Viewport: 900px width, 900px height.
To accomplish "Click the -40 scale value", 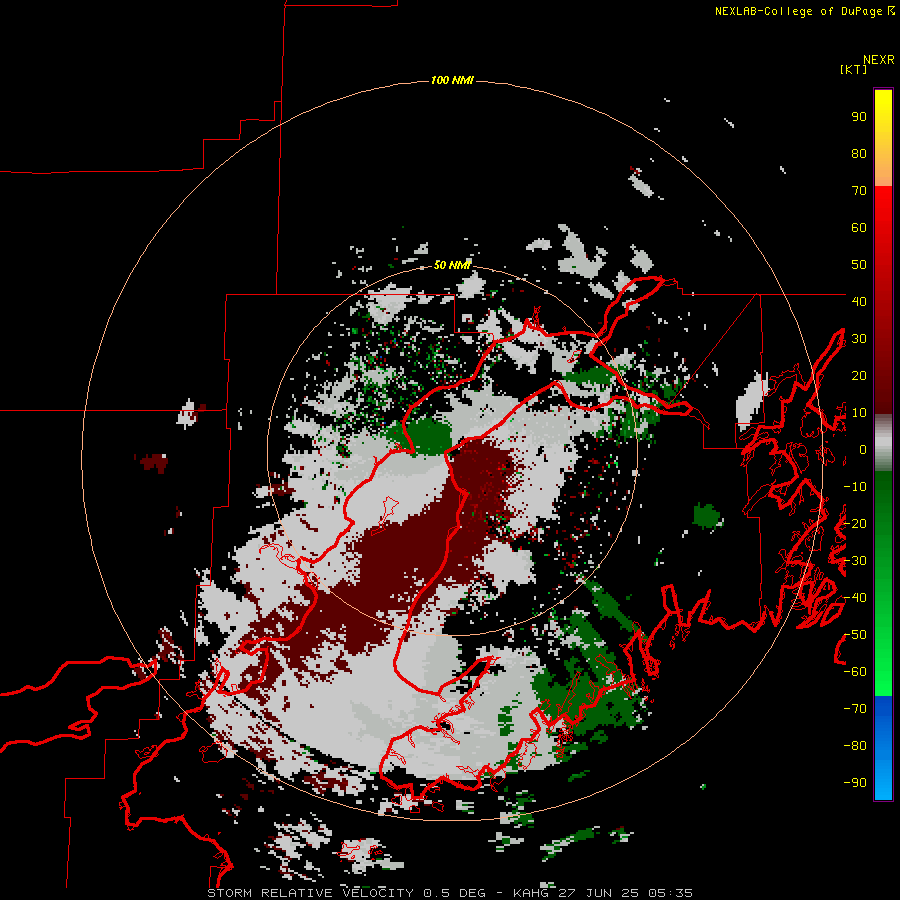I will click(x=855, y=598).
